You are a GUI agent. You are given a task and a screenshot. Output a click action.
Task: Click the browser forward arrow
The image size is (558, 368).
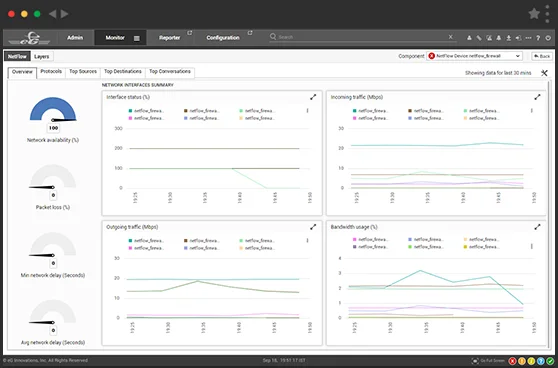tap(64, 14)
